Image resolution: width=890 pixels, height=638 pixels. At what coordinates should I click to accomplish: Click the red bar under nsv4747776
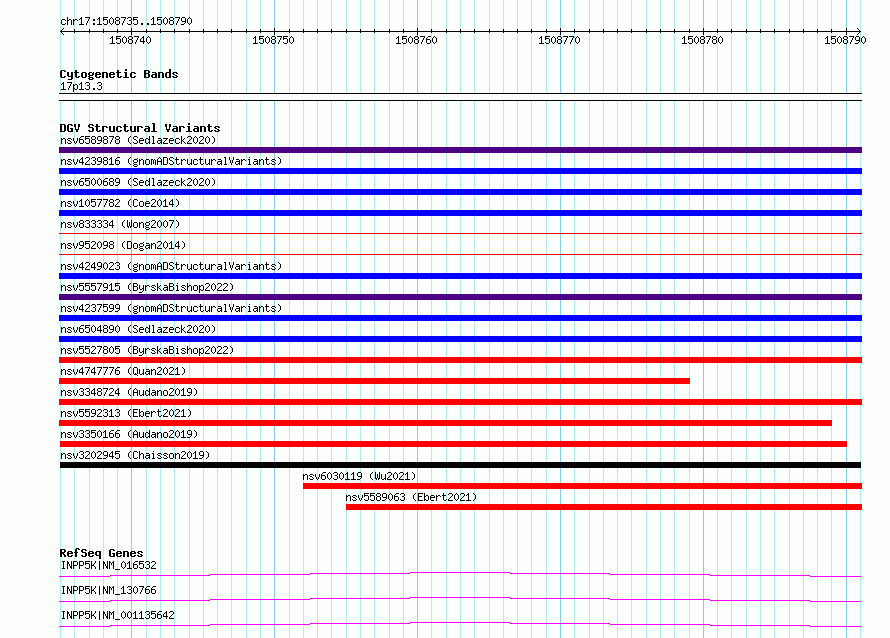375,381
